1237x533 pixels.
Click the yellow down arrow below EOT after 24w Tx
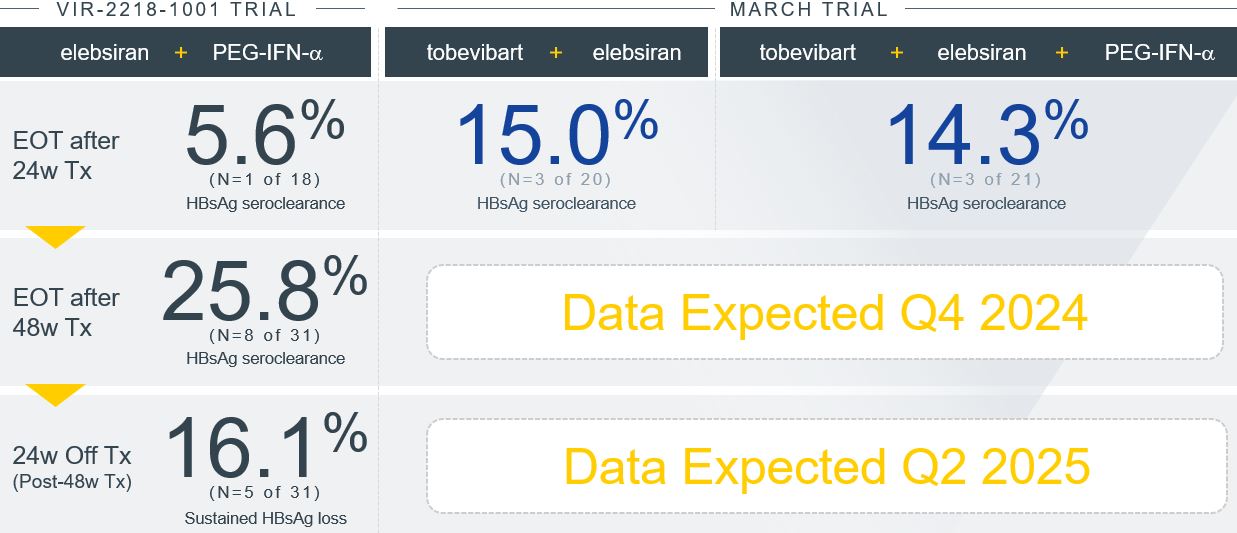point(55,237)
